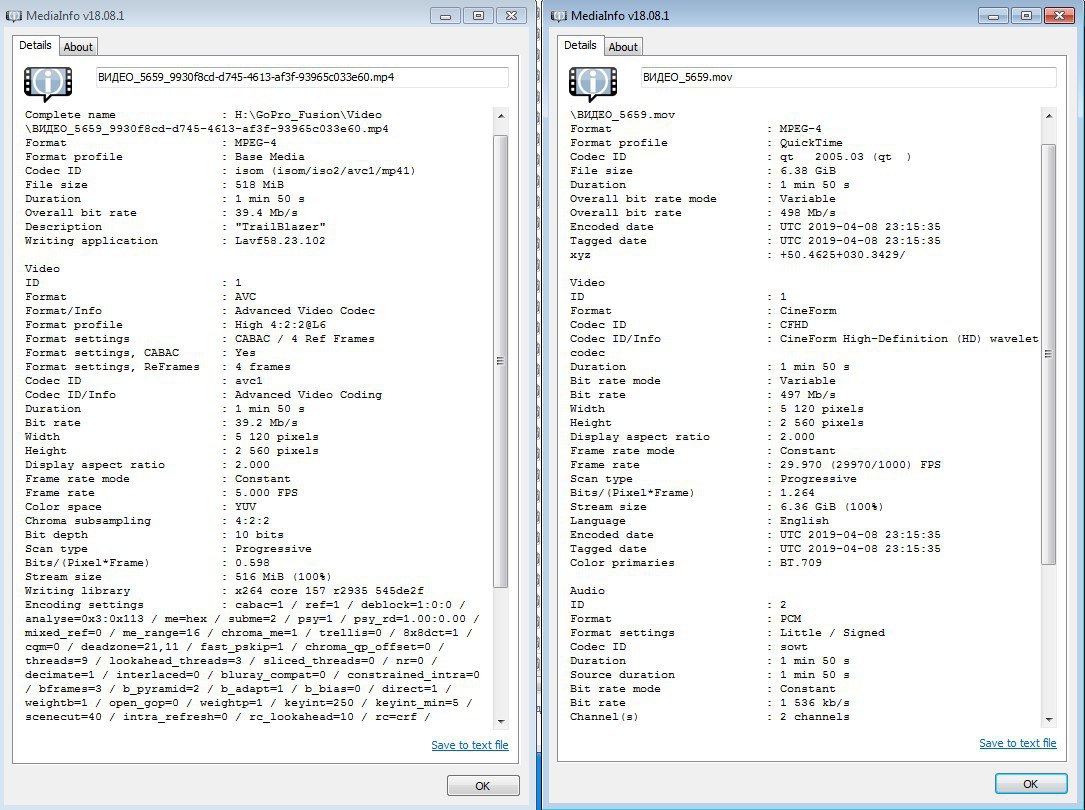Click 'BT.709' color primaries value
The image size is (1085, 810).
pyautogui.click(x=801, y=562)
